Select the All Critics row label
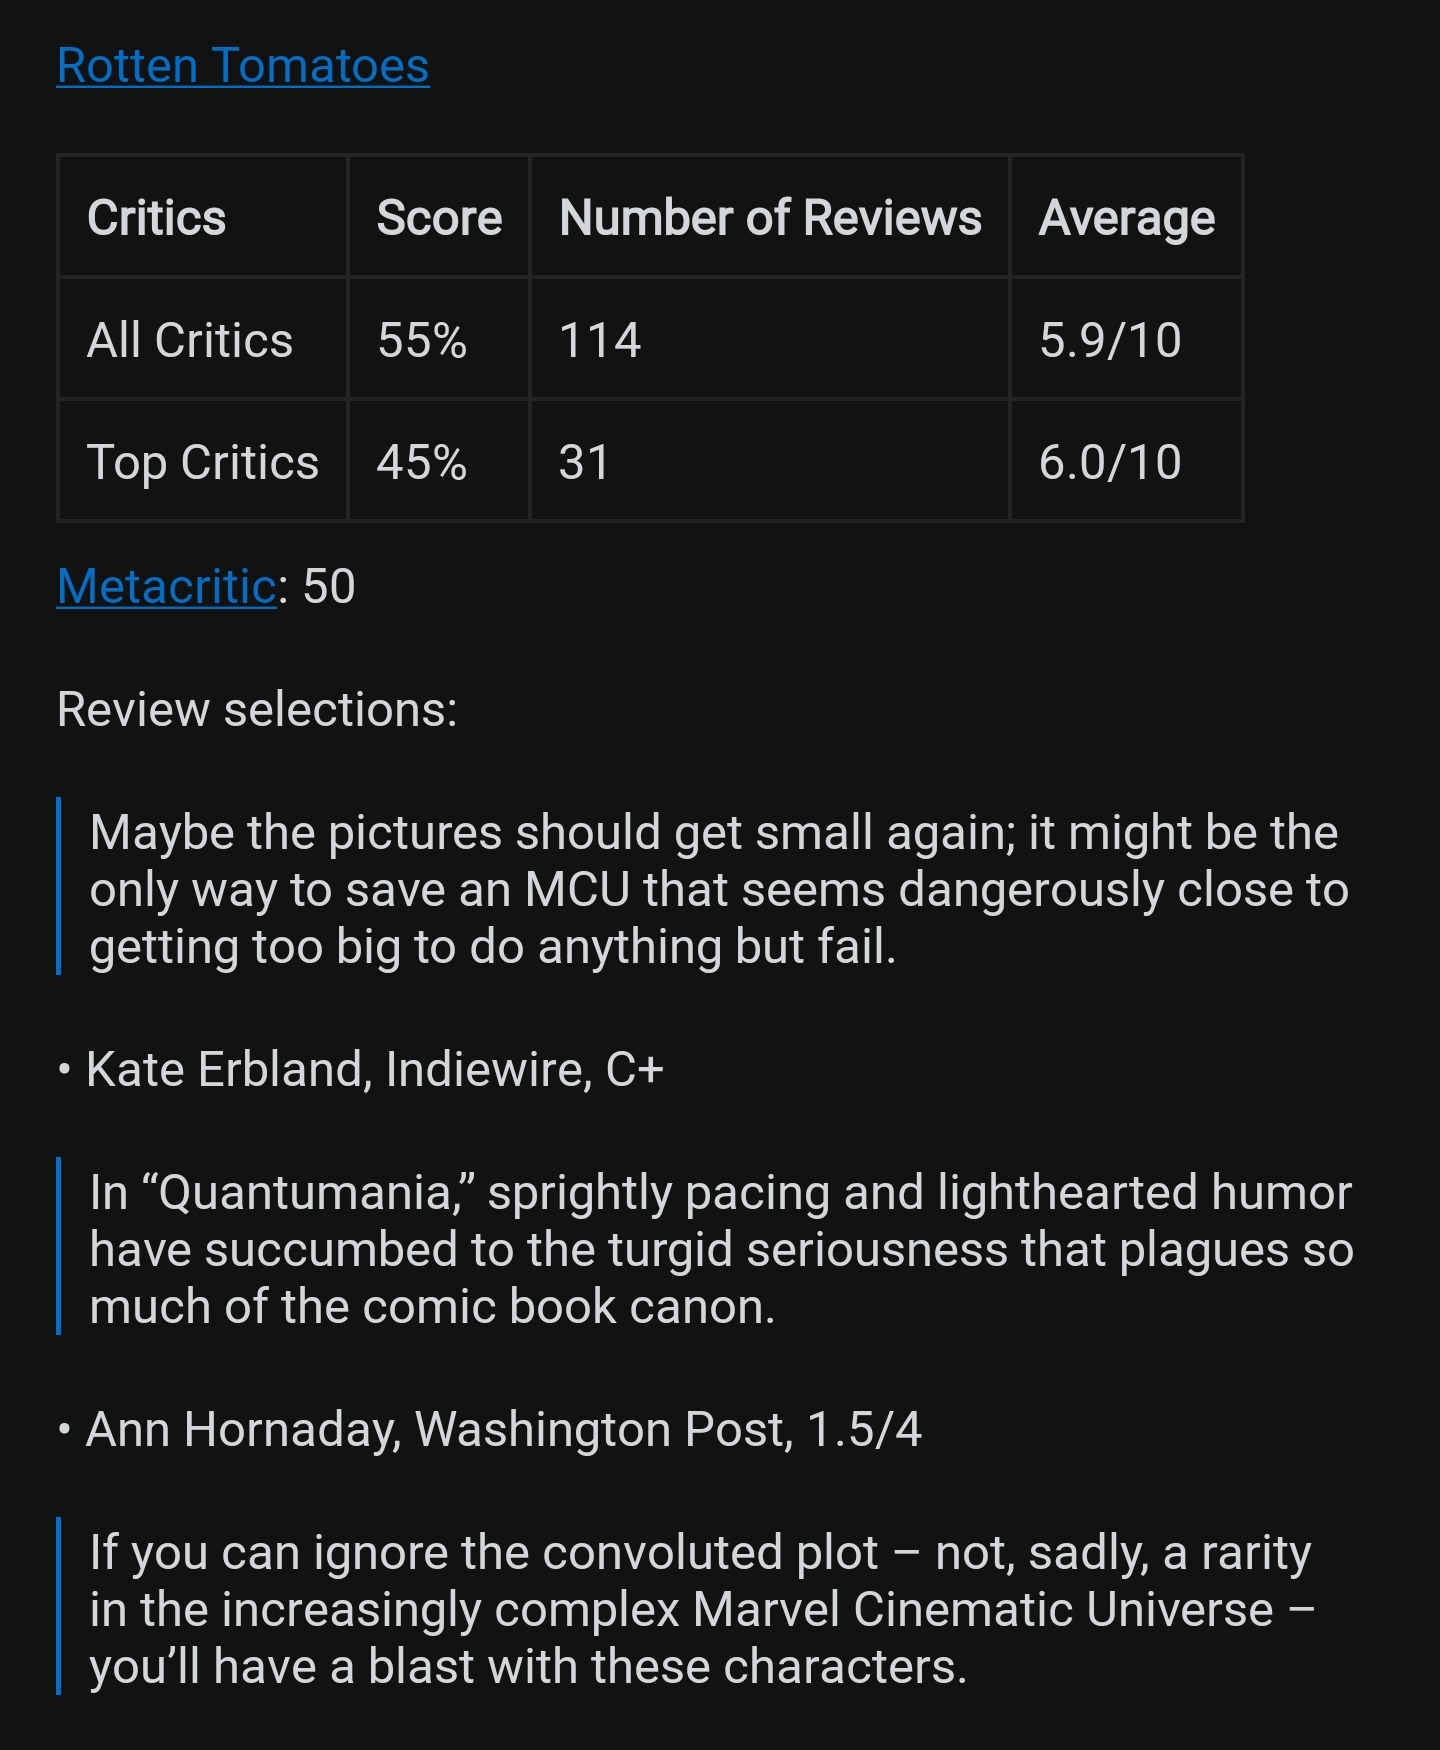1440x1750 pixels. tap(190, 340)
